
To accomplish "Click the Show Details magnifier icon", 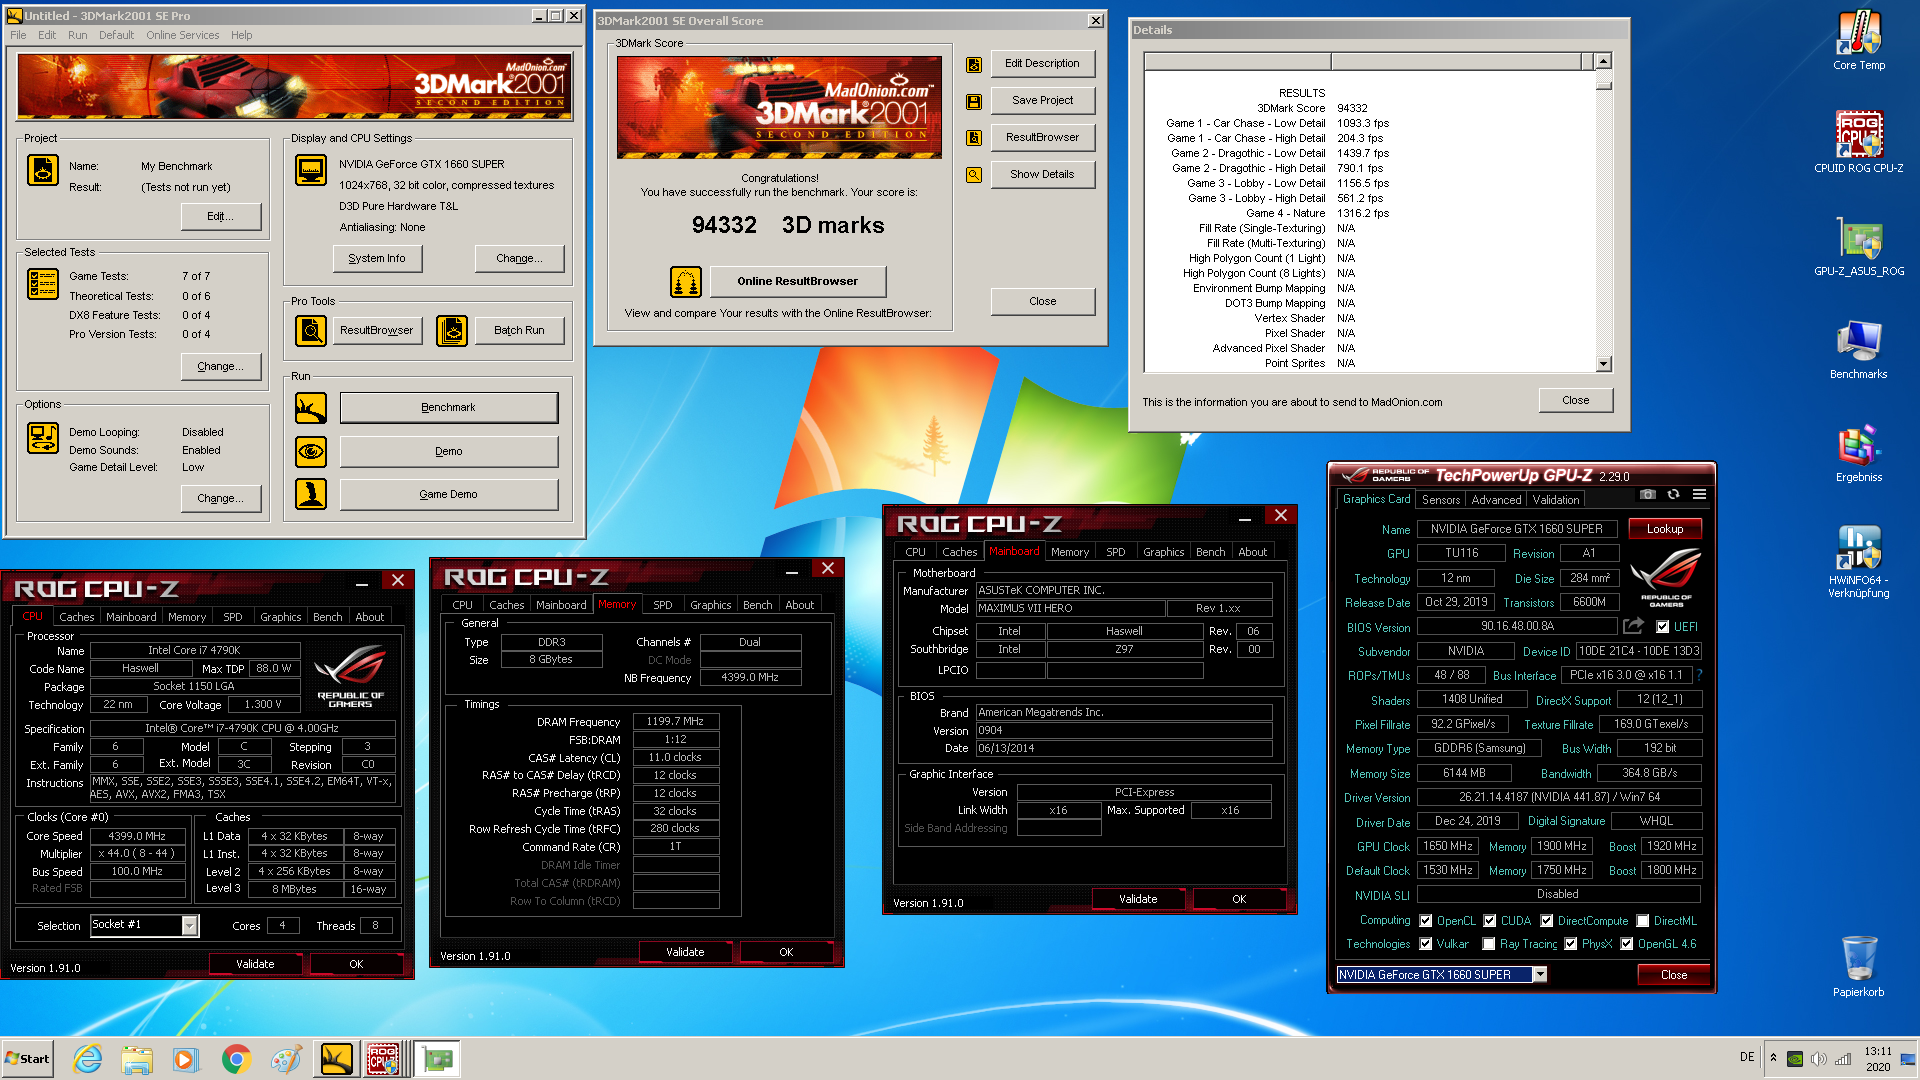I will pyautogui.click(x=973, y=175).
